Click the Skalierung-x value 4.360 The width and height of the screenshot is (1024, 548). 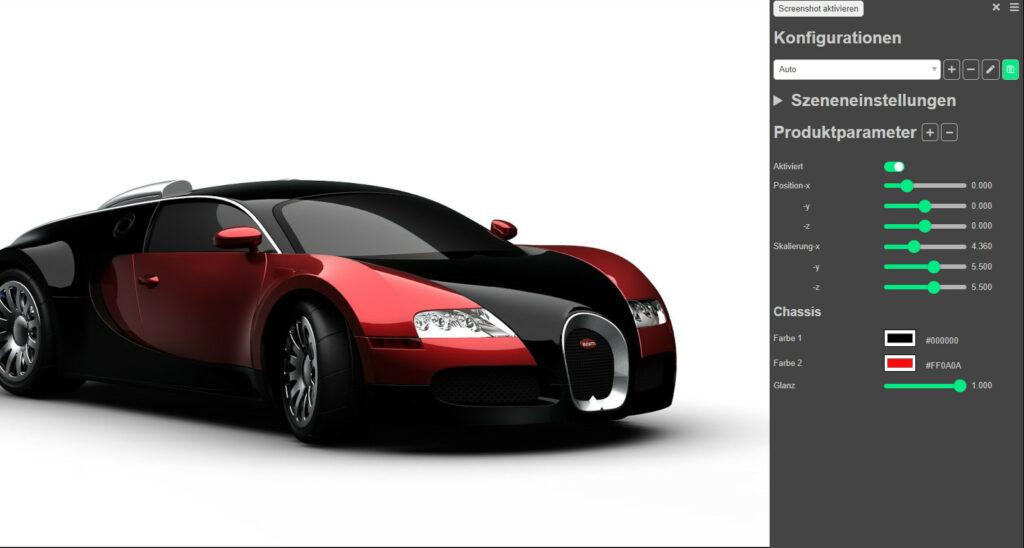point(982,246)
